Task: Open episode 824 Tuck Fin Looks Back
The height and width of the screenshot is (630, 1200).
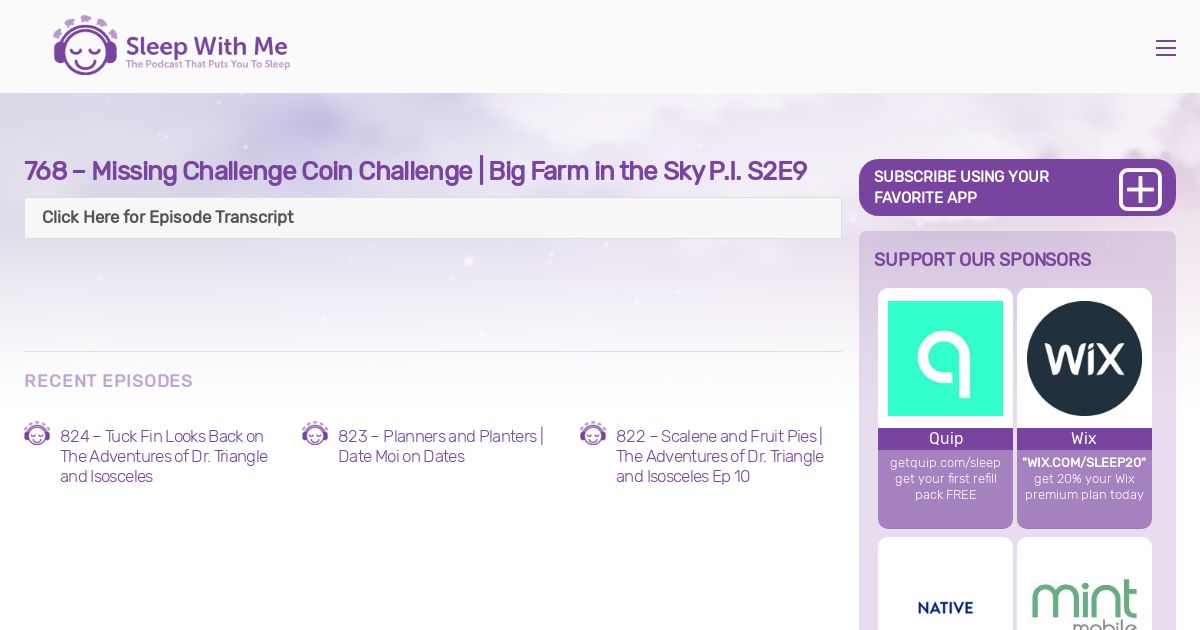Action: pos(164,456)
